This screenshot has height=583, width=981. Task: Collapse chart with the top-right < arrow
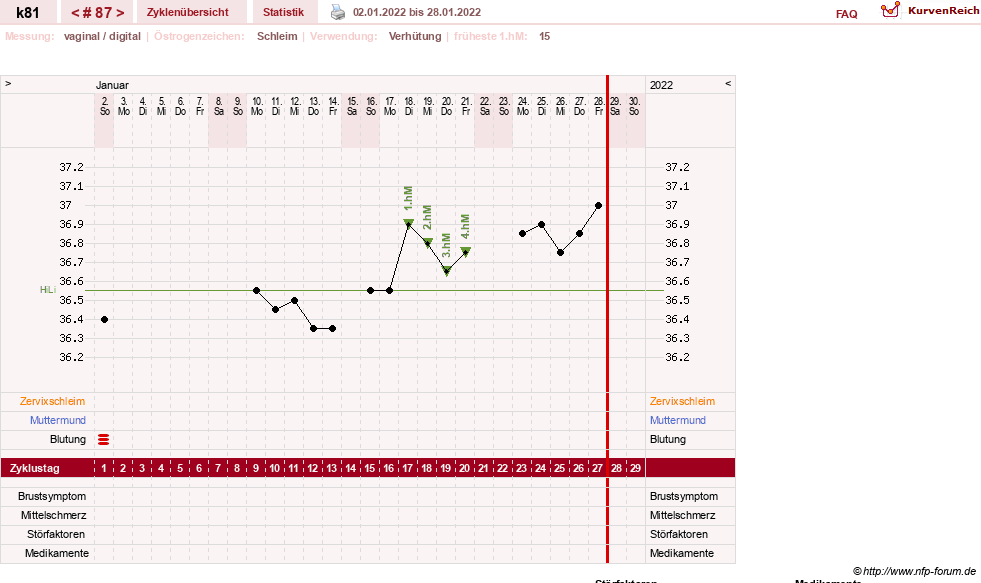click(x=728, y=83)
